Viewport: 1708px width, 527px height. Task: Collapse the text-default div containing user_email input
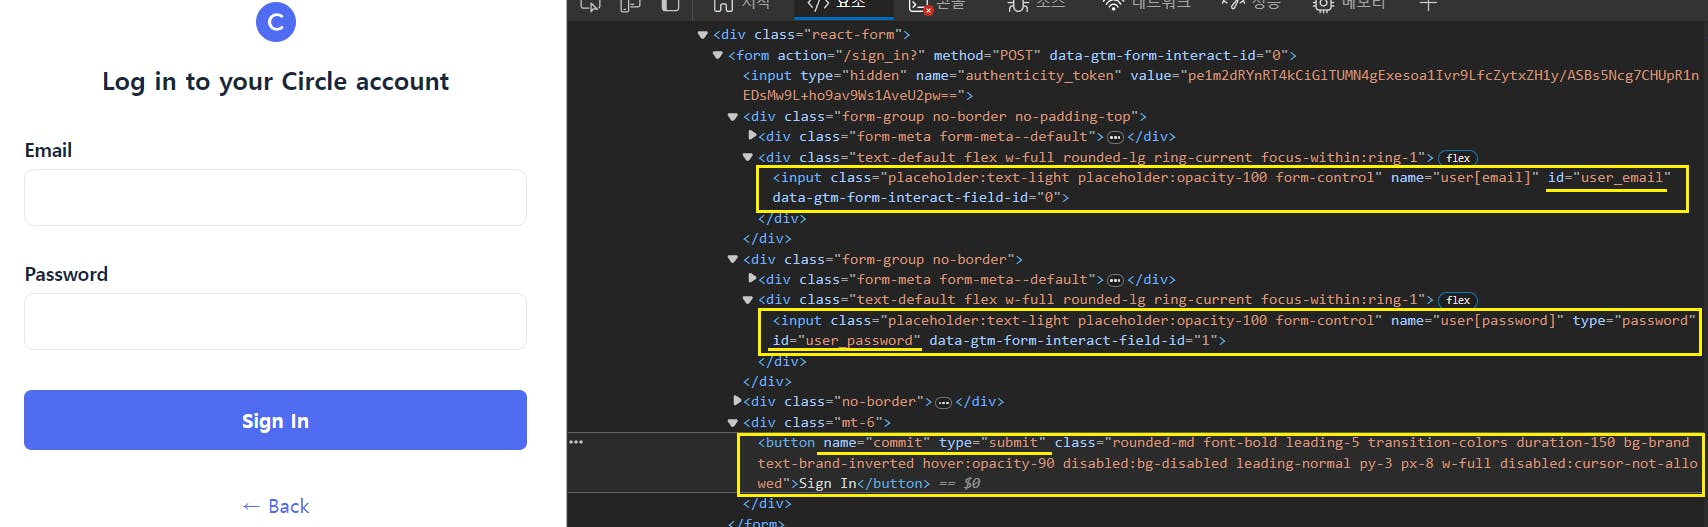point(748,157)
